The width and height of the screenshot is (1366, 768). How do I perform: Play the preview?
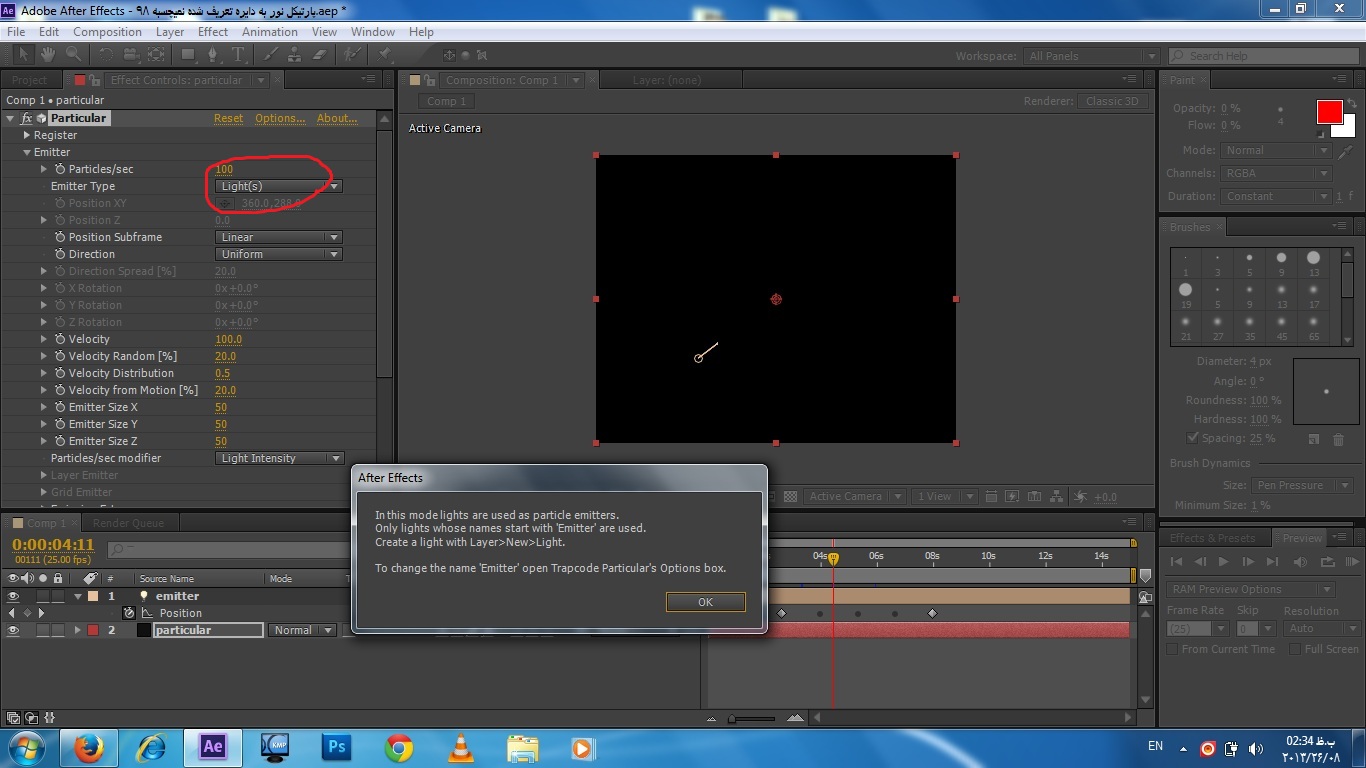coord(1222,562)
